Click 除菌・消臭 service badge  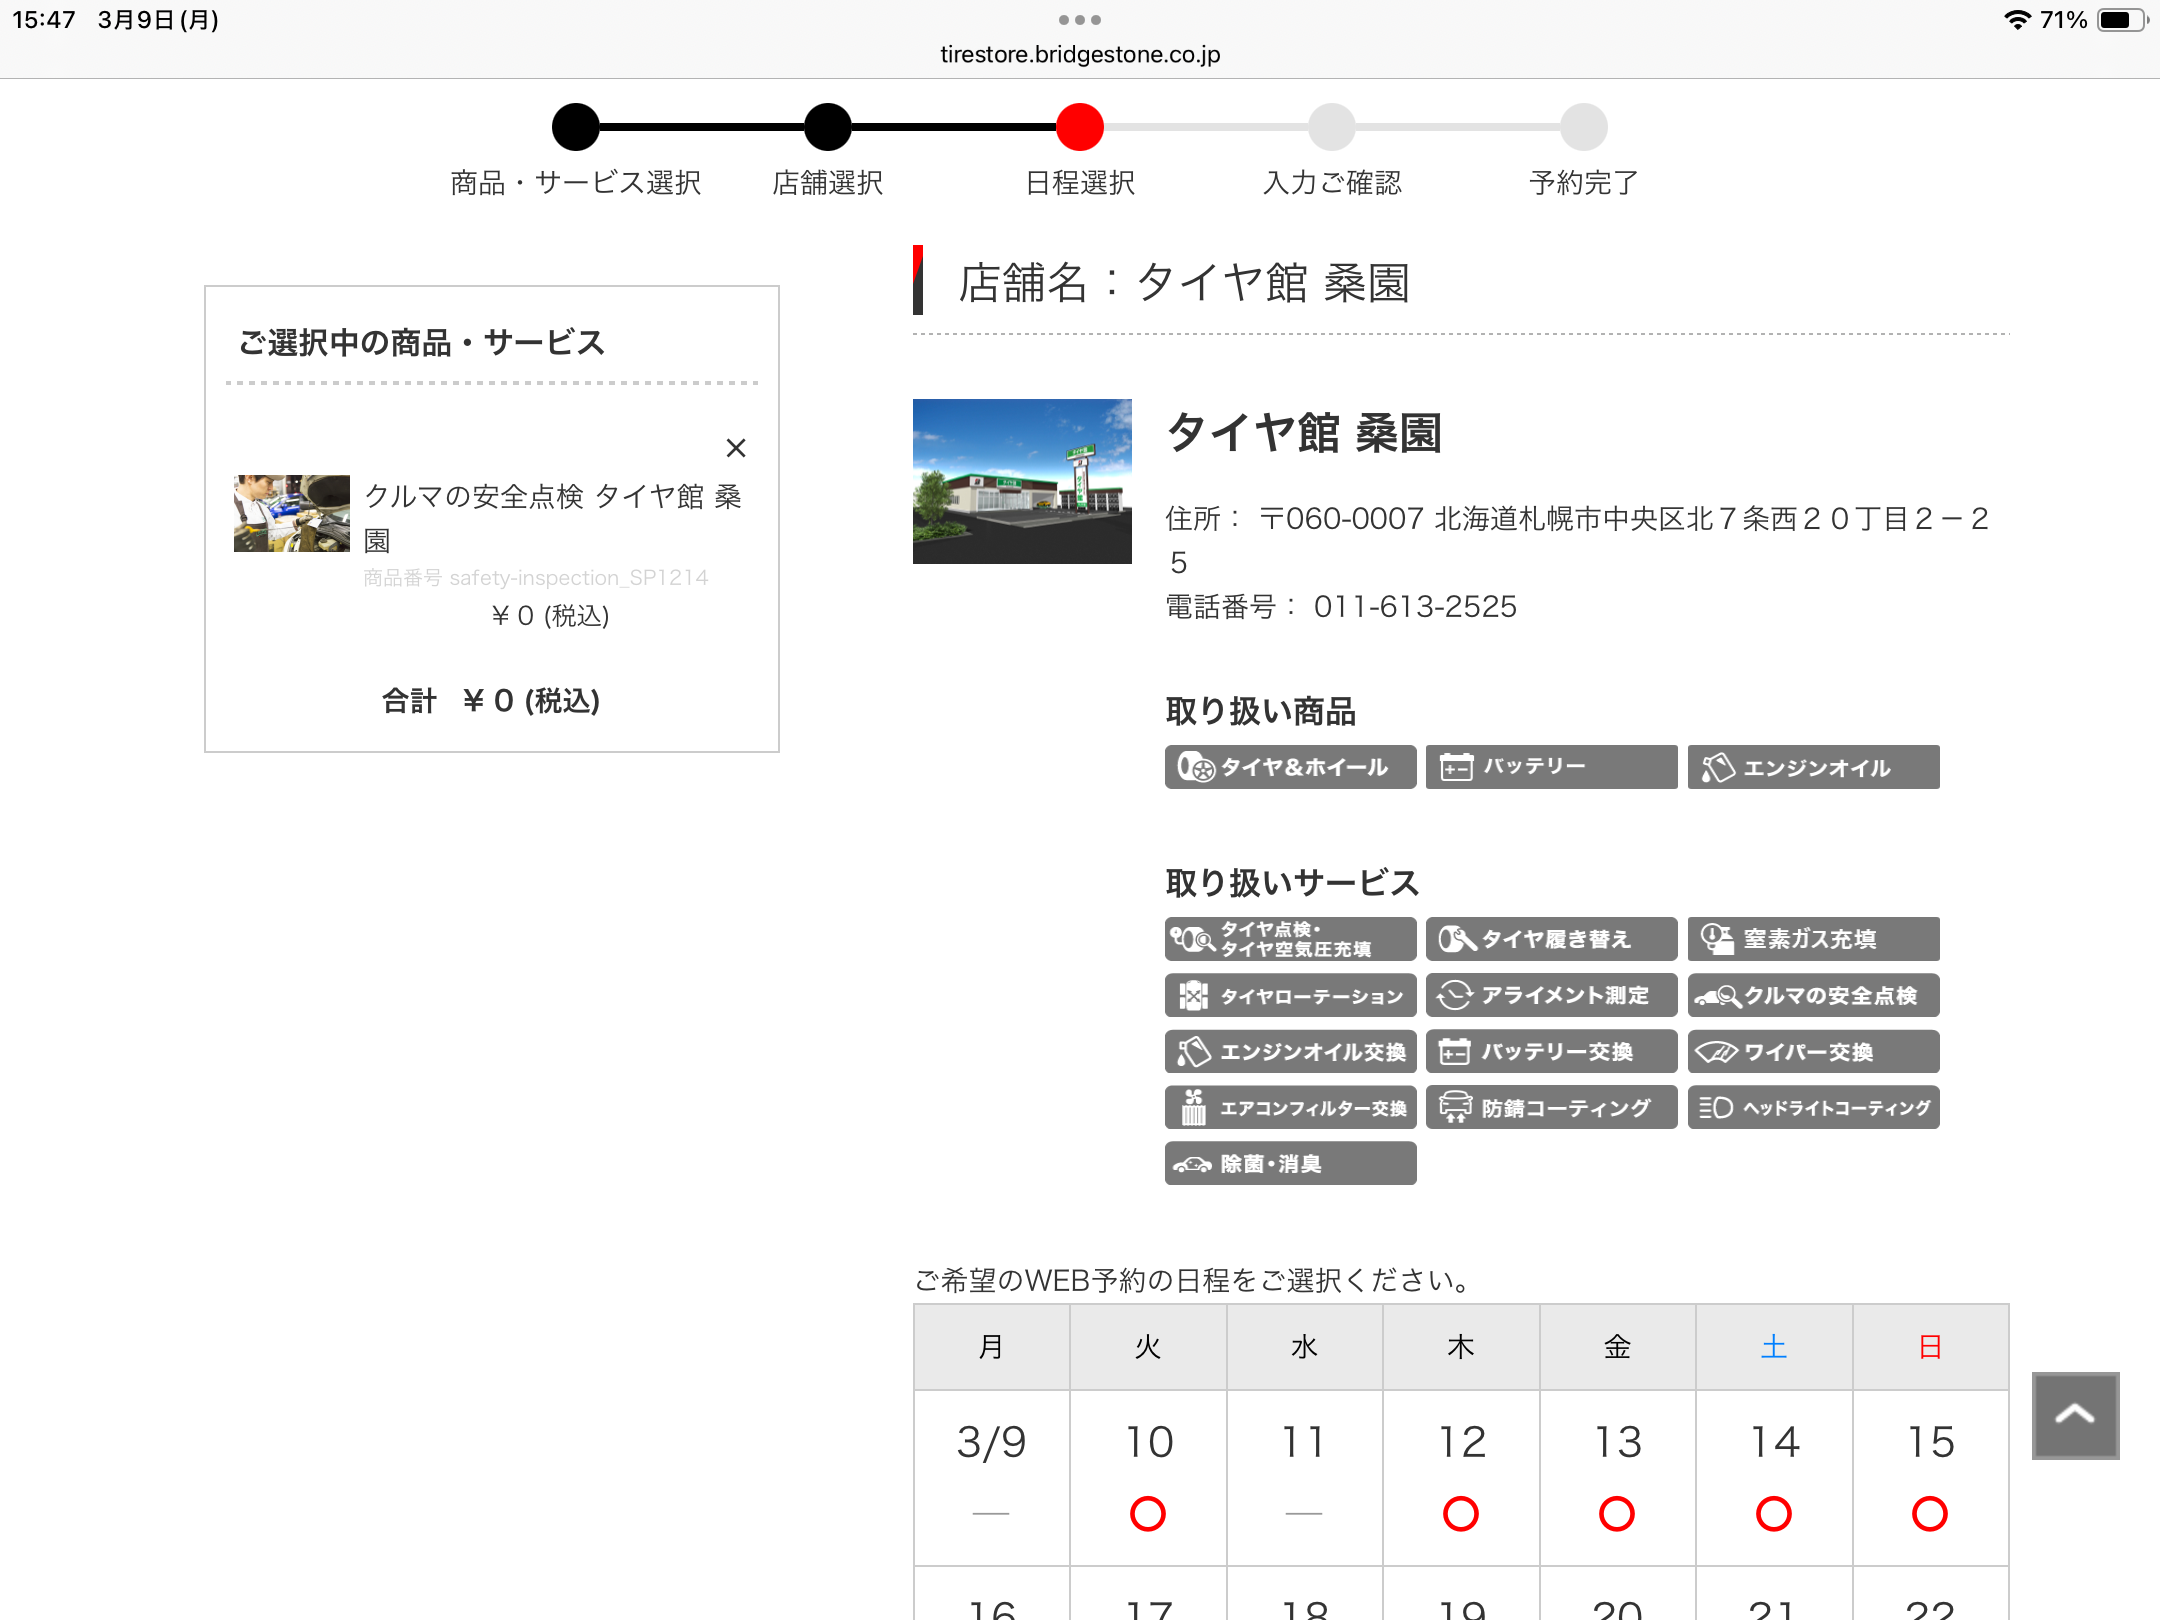tap(1290, 1163)
